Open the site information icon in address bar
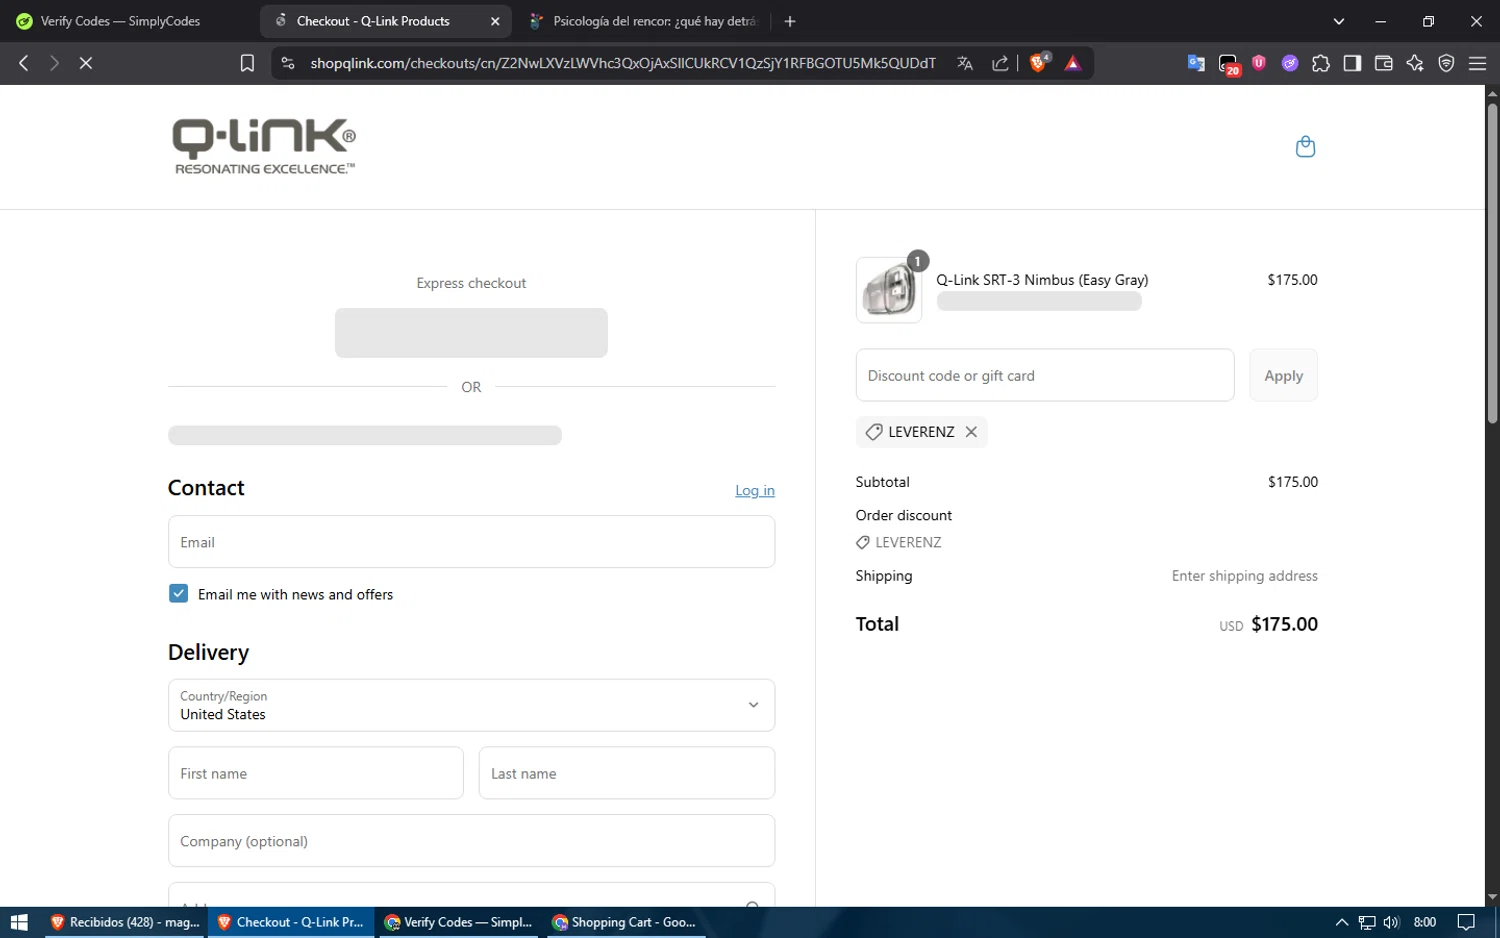 [x=288, y=63]
